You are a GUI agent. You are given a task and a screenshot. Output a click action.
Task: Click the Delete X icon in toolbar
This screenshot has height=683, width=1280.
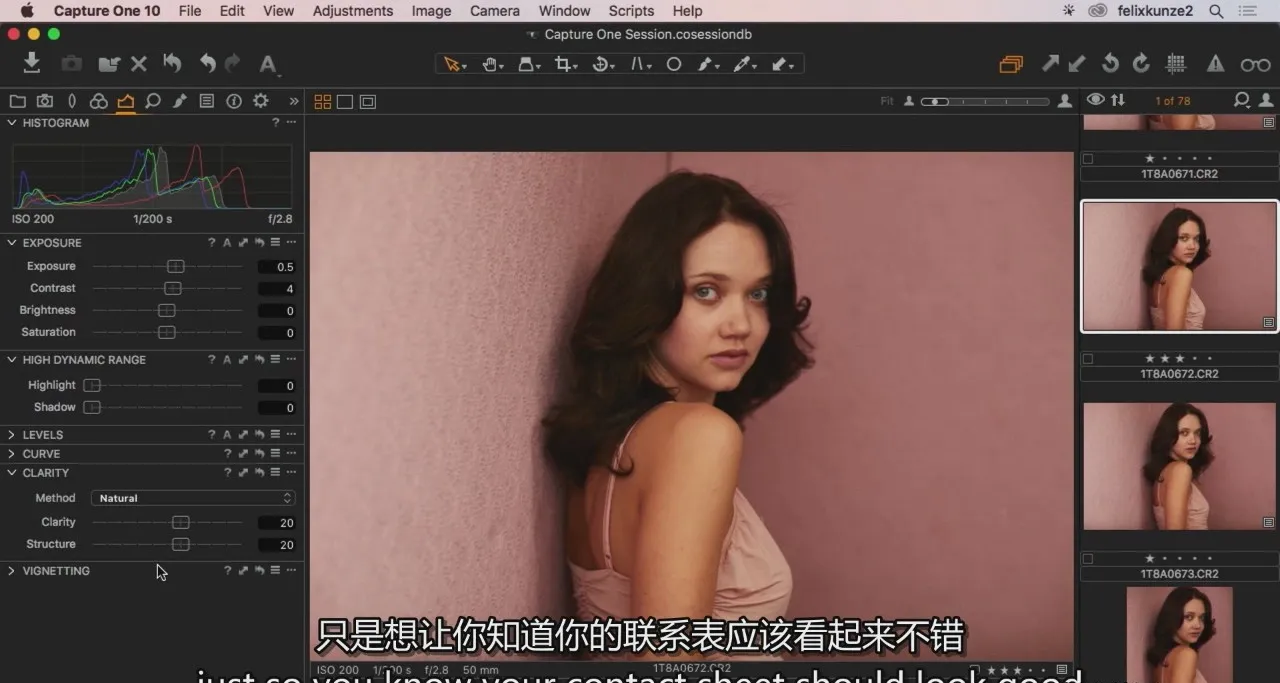(139, 64)
